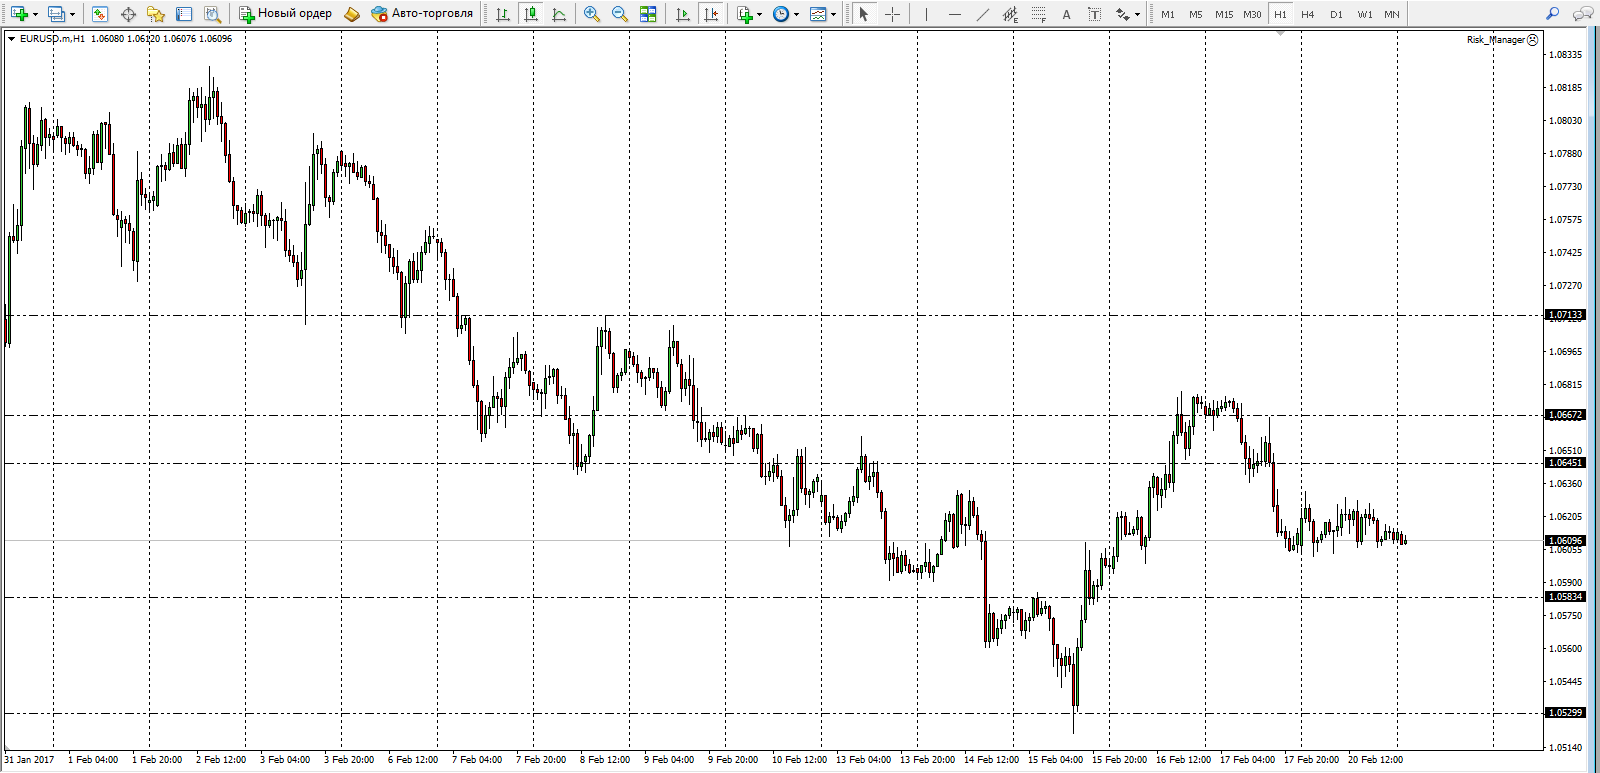Select the Cursor arrow tool
The image size is (1600, 773).
click(864, 14)
